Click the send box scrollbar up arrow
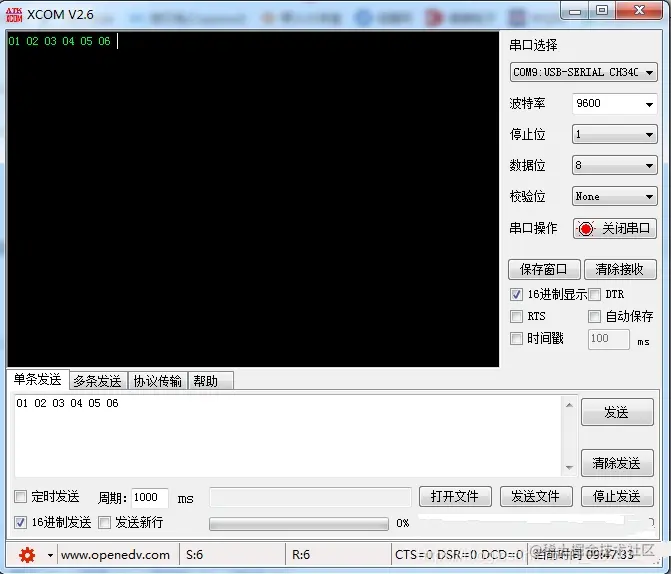The width and height of the screenshot is (671, 574). [x=569, y=404]
